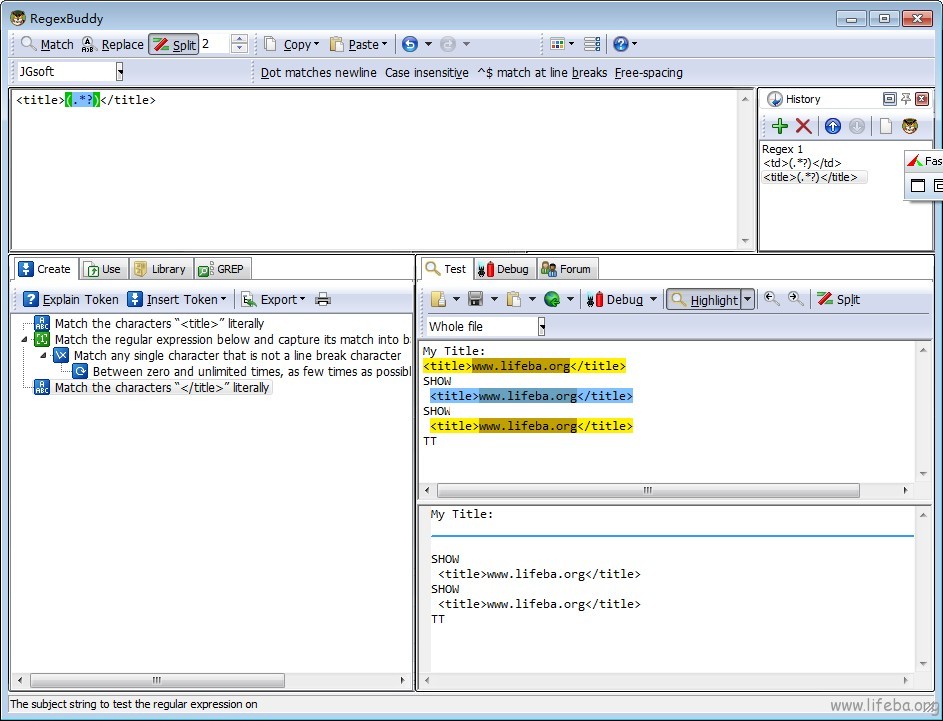Click the blue Undo arrow icon
Image resolution: width=943 pixels, height=721 pixels.
[x=410, y=44]
